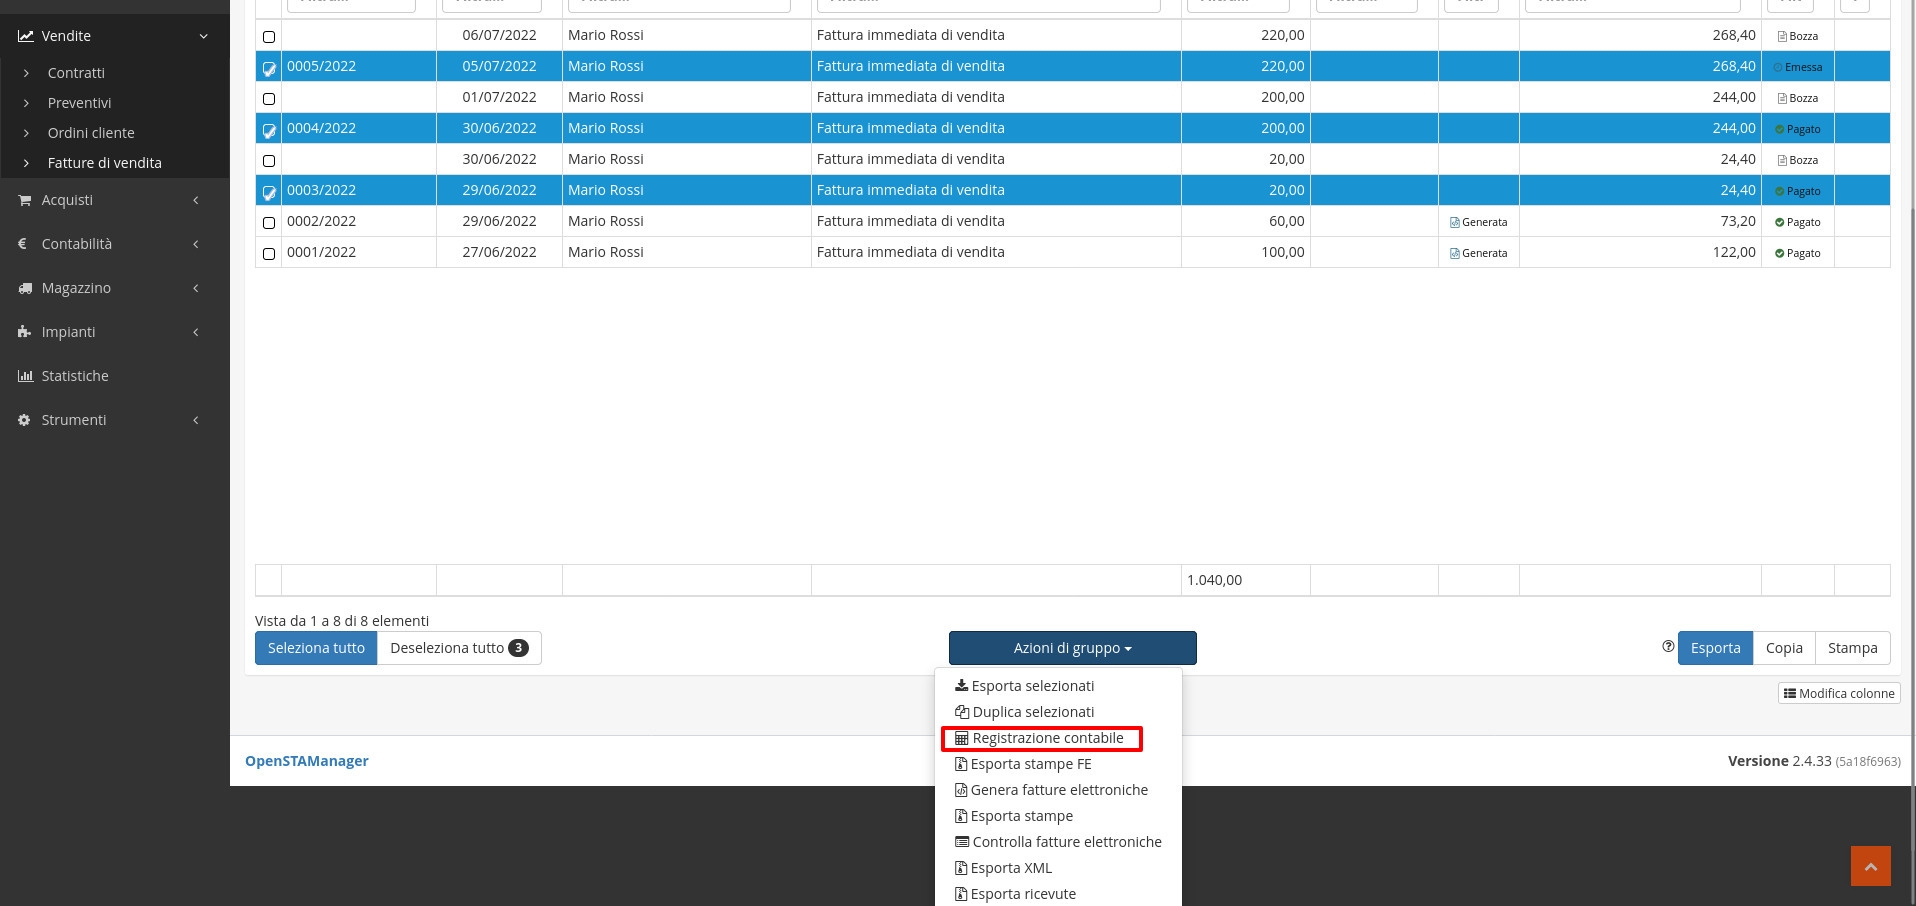The image size is (1916, 906).
Task: Select Genera fatture elettroniche menu entry
Action: point(1058,790)
